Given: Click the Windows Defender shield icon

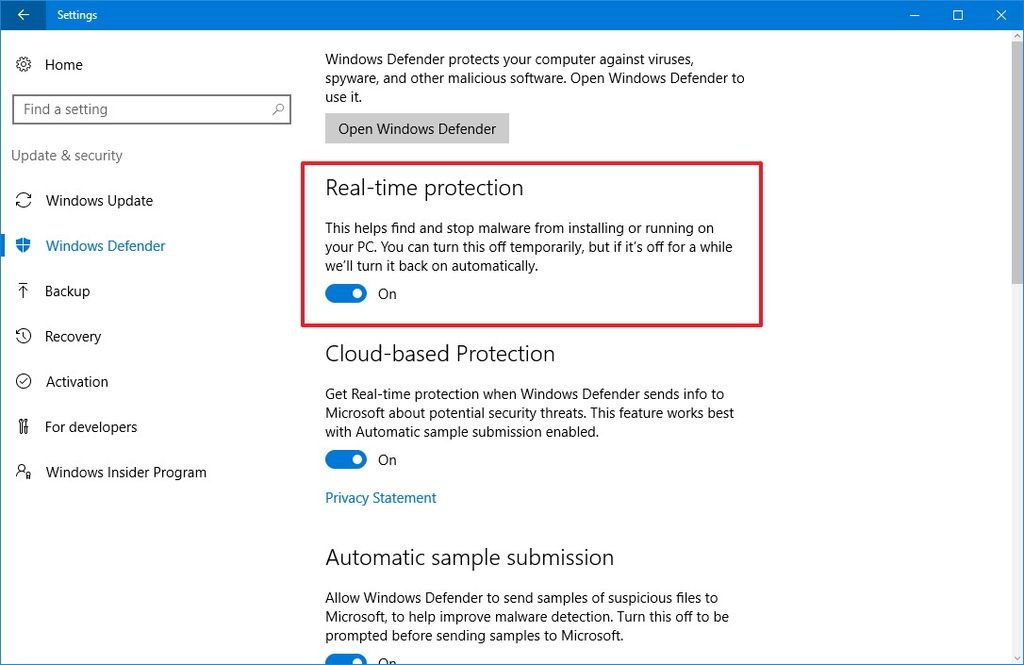Looking at the screenshot, I should tap(23, 246).
